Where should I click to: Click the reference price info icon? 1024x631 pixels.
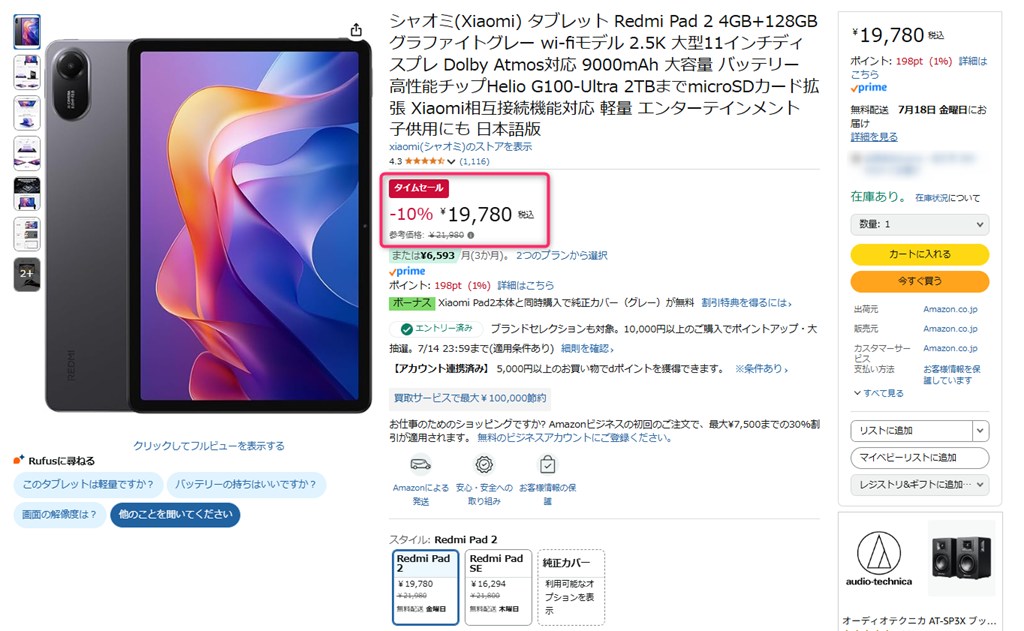coord(471,235)
